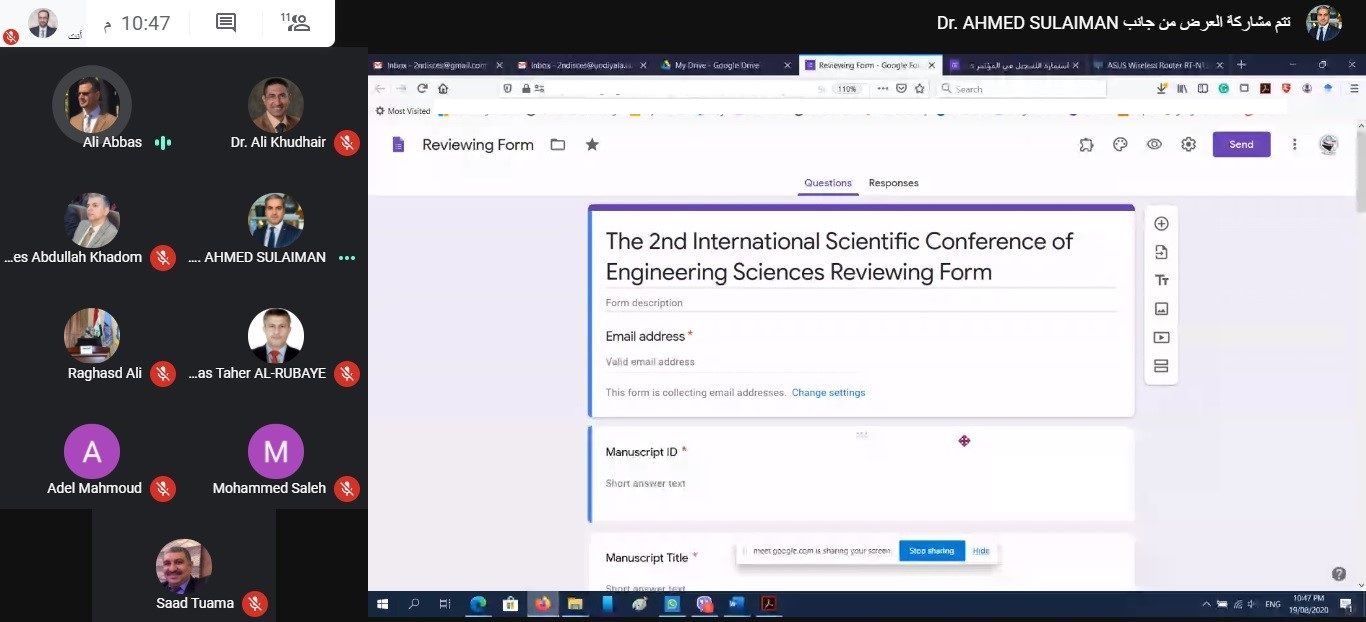Open Firefox Library icon in toolbar
Screen dimensions: 1366x622
point(1182,88)
